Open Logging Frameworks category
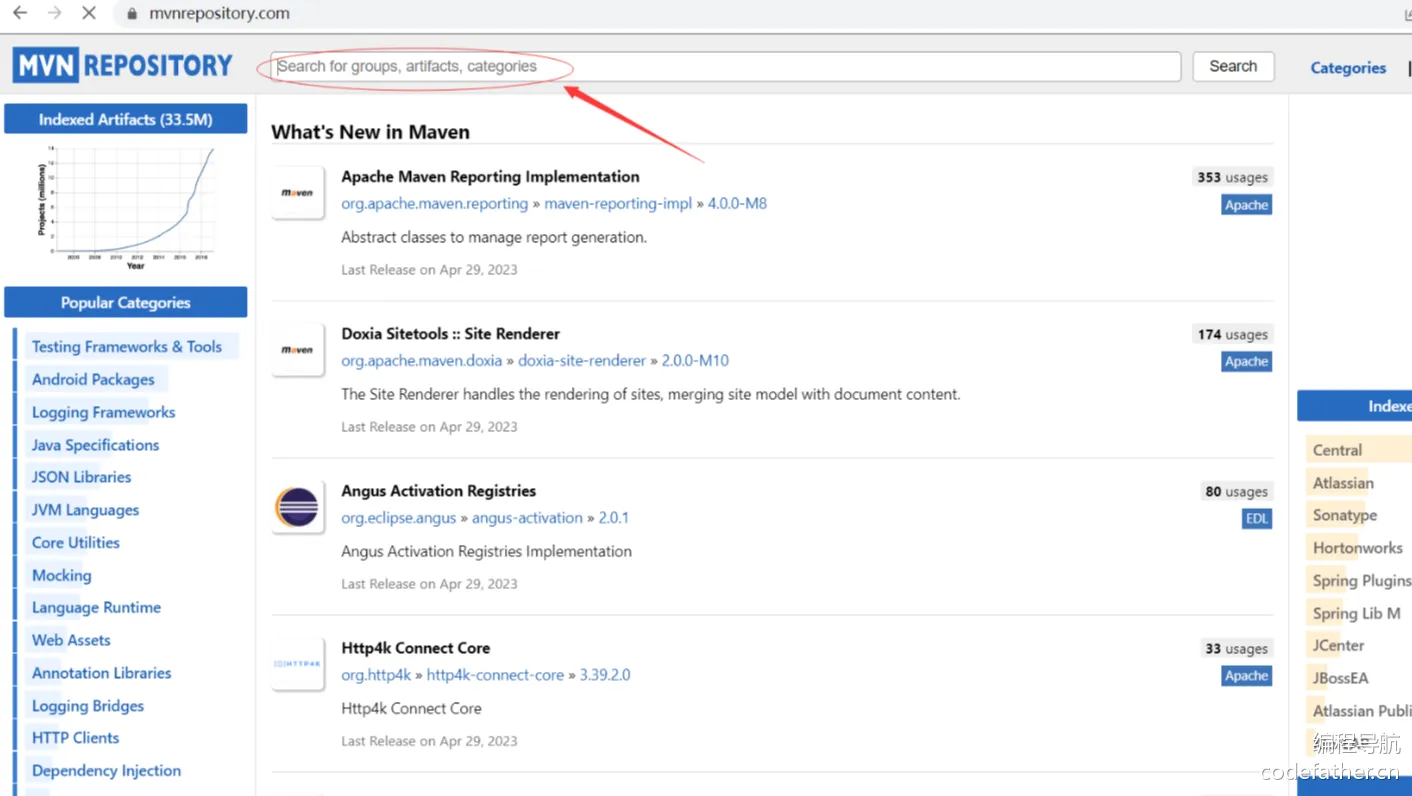1412x796 pixels. click(x=103, y=412)
